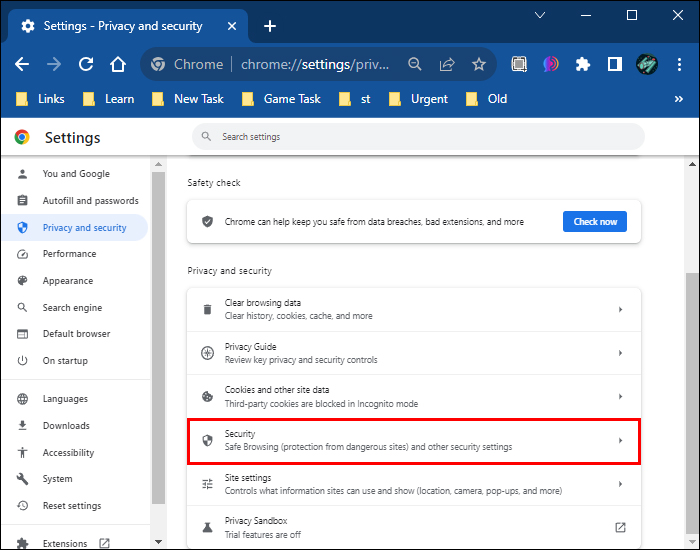700x550 pixels.
Task: Select Autofill and passwords in sidebar
Action: click(90, 201)
